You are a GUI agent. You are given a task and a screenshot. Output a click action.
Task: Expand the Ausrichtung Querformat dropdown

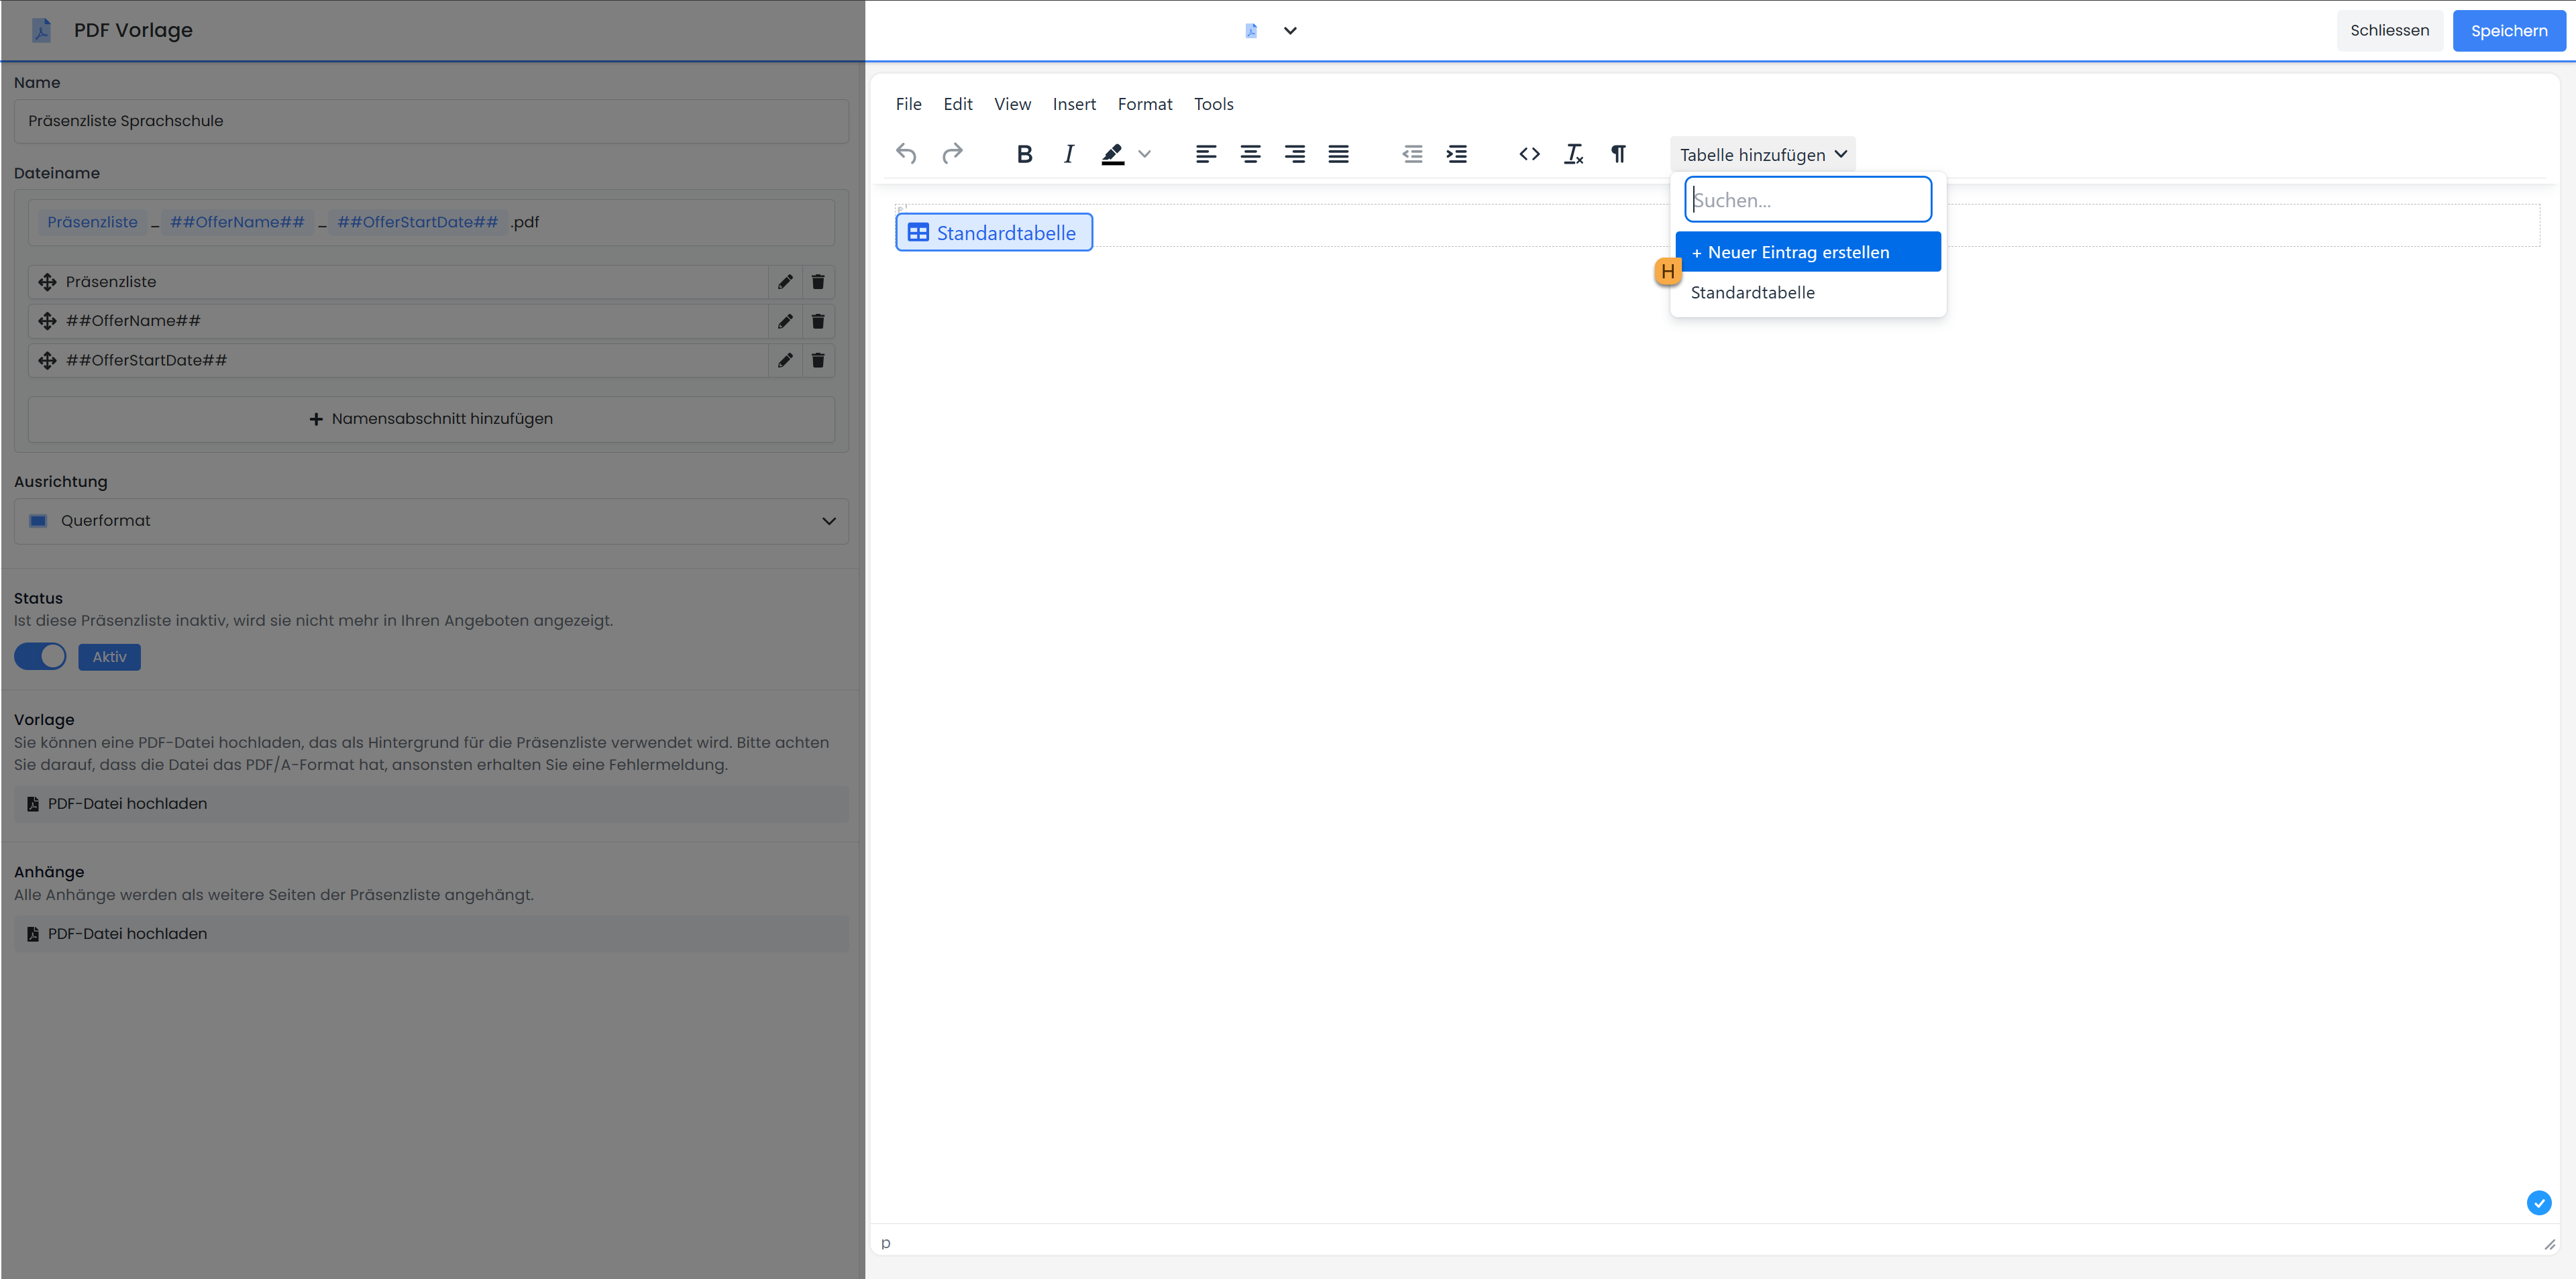coord(431,521)
